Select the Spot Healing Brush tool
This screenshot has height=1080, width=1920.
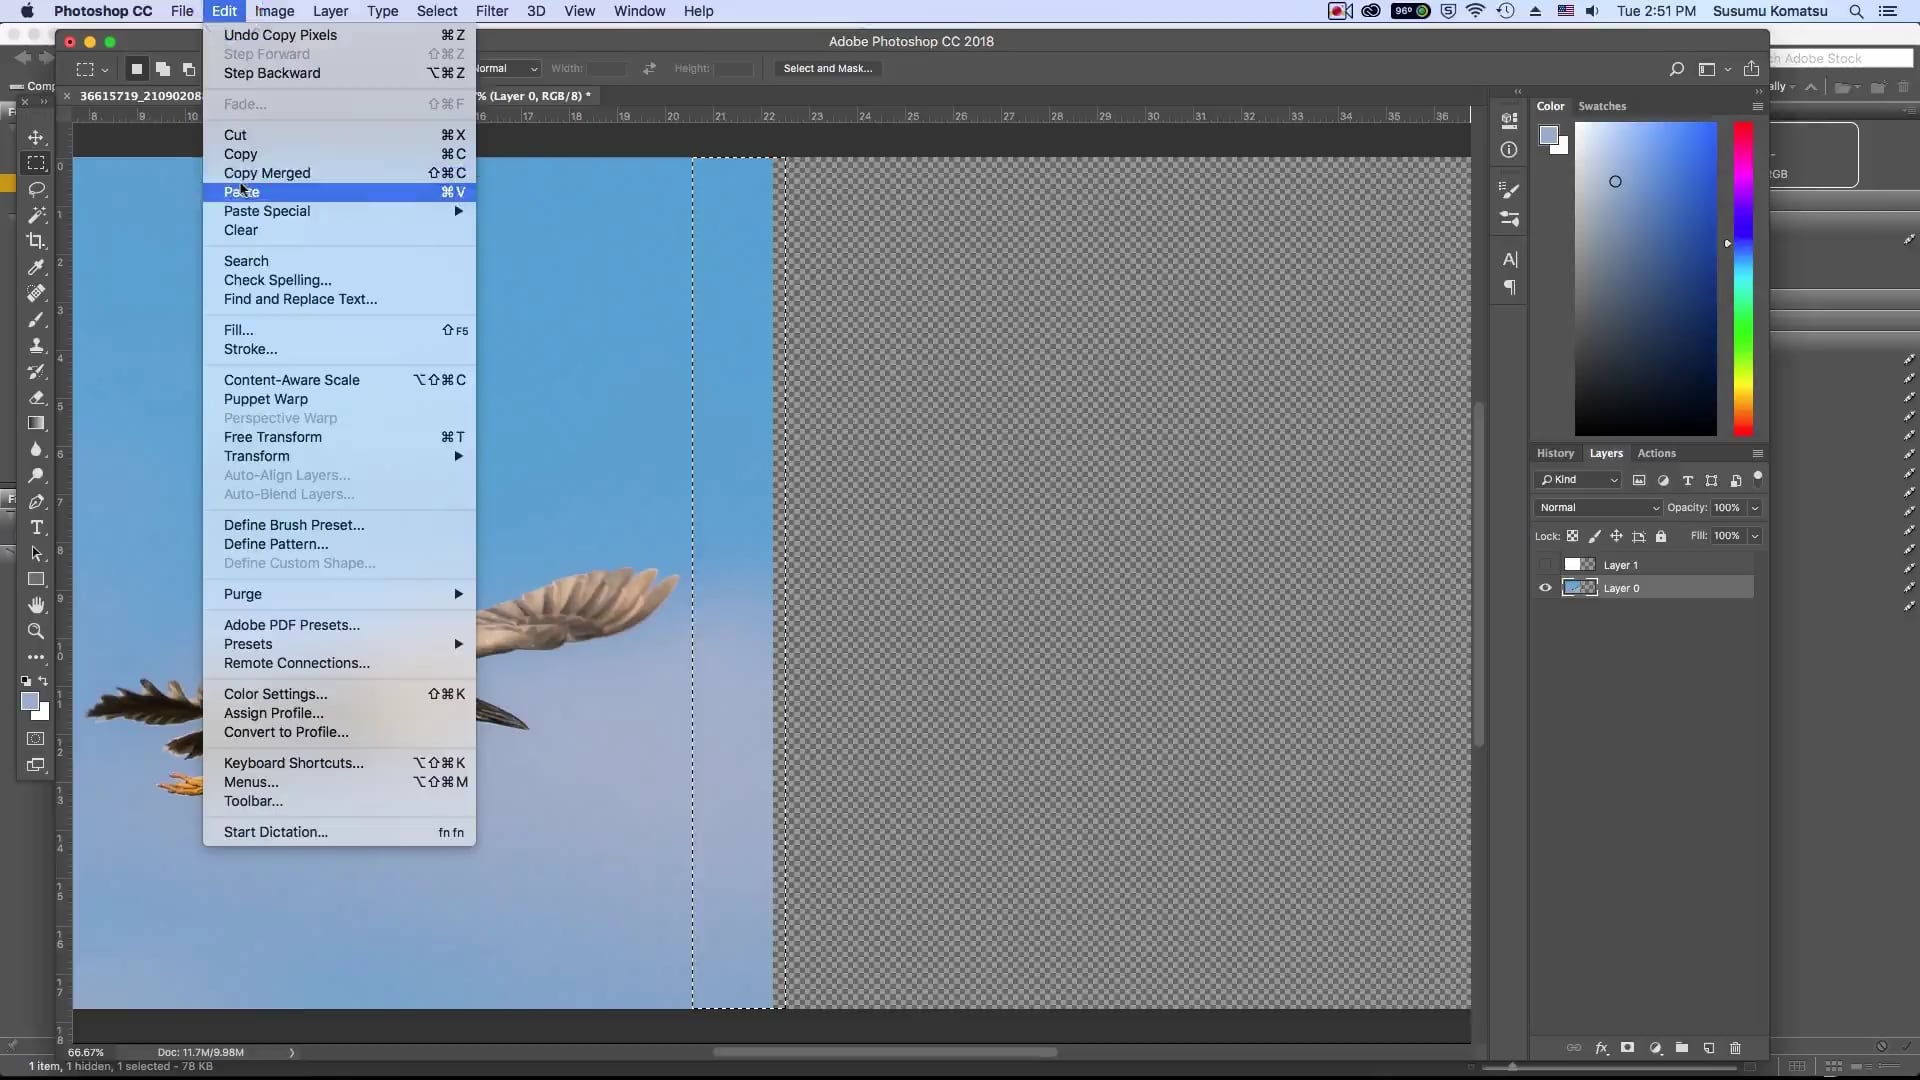click(x=36, y=293)
